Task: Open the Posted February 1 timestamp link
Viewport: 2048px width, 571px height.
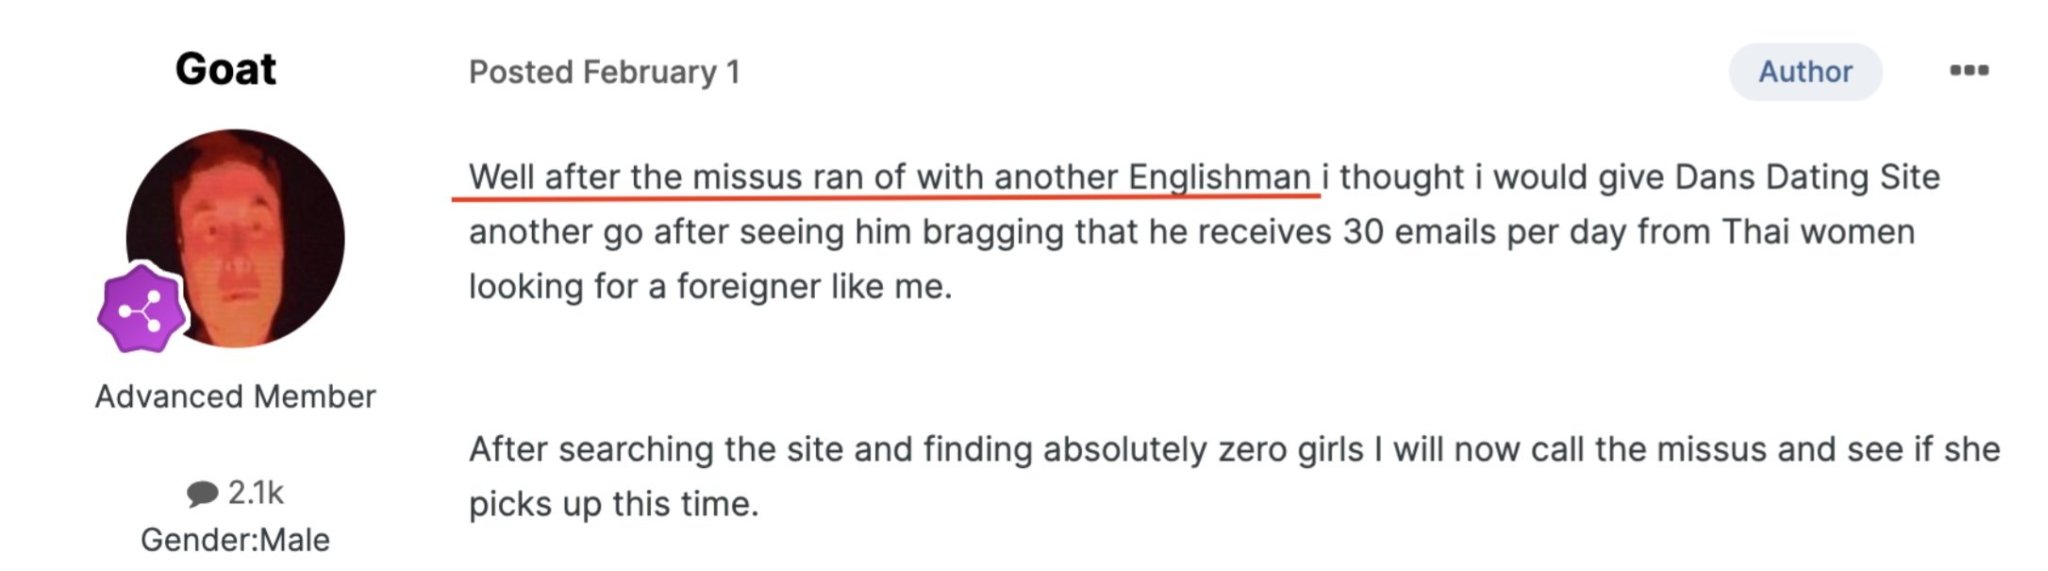Action: 604,72
